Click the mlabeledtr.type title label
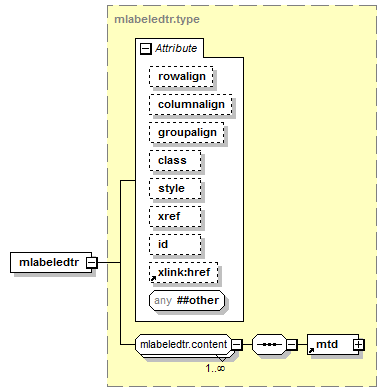The height and width of the screenshot is (392, 387). tap(157, 19)
